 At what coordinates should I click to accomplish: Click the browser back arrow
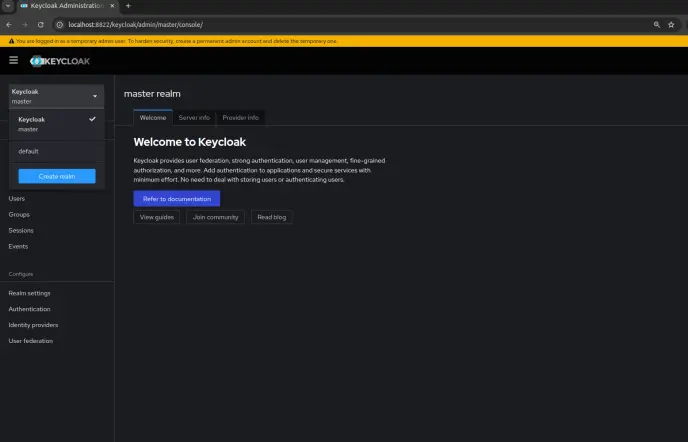(9, 24)
